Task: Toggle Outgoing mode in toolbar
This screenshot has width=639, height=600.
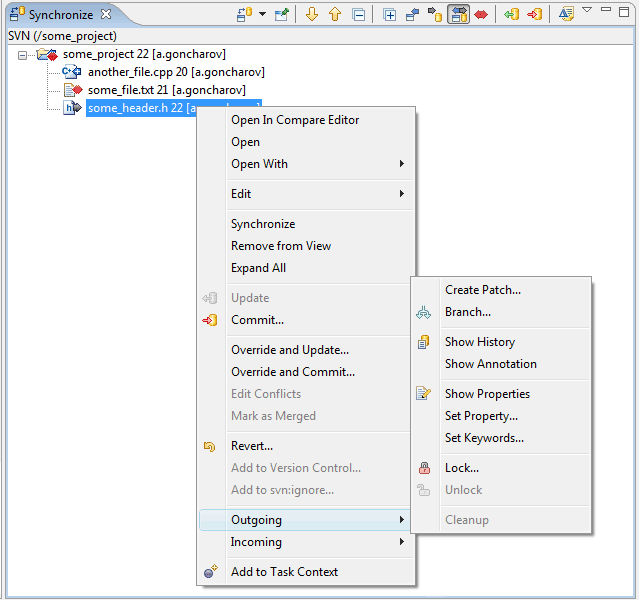Action: coord(435,15)
